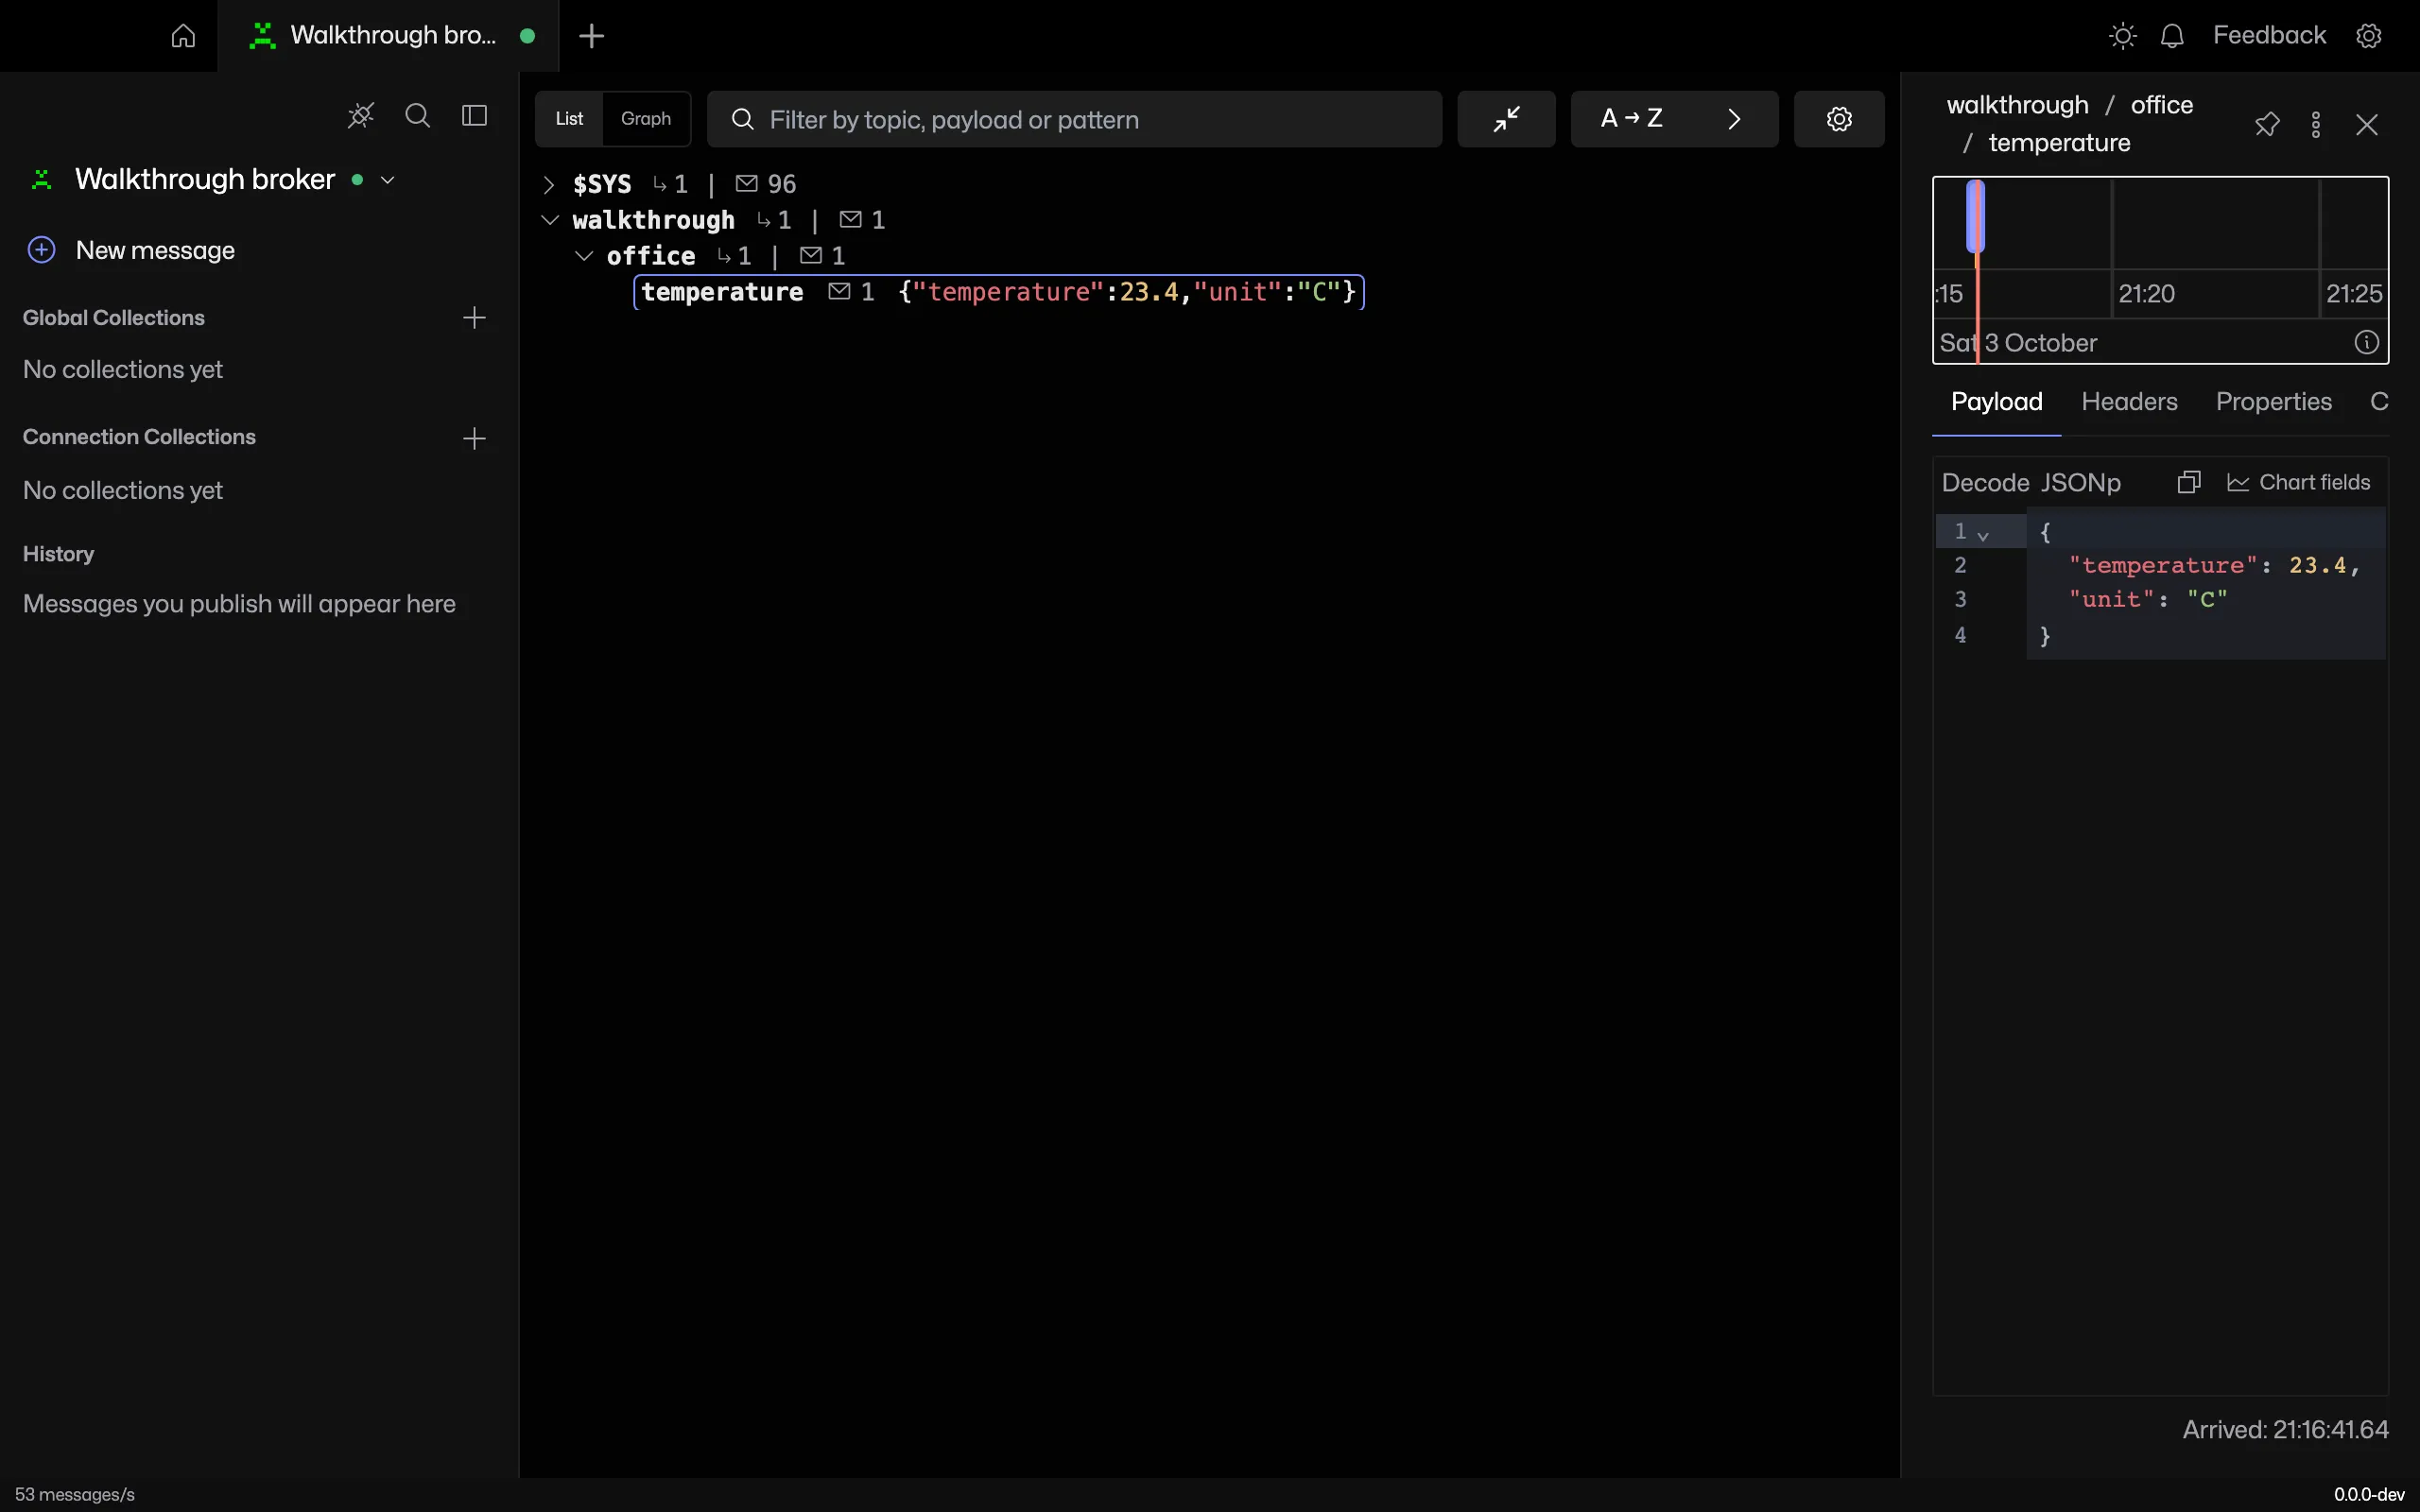
Task: Click office breadcrumb in details header
Action: click(2161, 105)
